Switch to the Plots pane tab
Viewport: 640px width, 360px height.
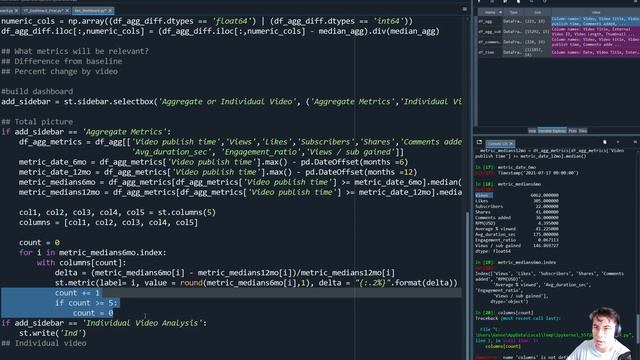(572, 131)
